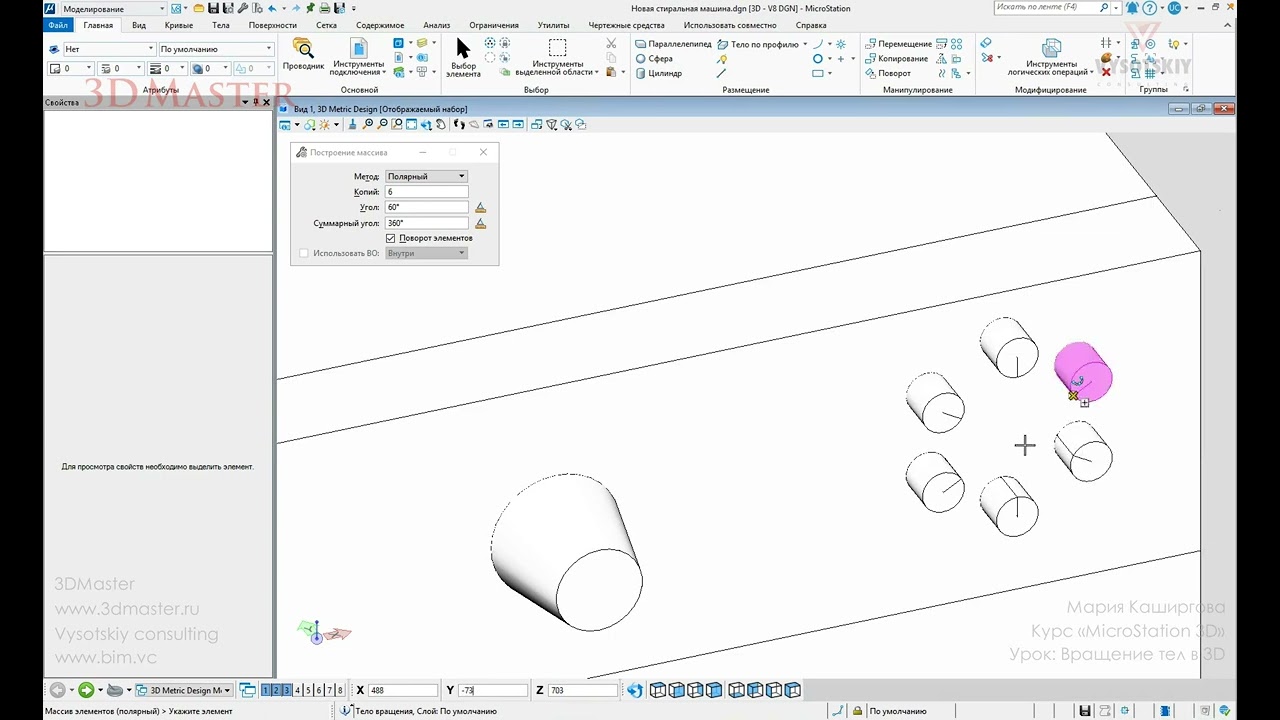Open the По умолчанию template dropdown in ribbon
This screenshot has height=720, width=1280.
coord(216,49)
